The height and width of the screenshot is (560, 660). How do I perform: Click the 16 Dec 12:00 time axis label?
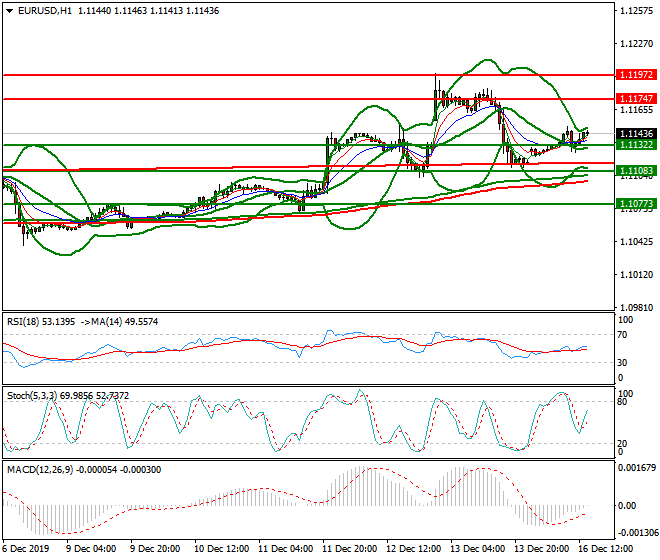pos(606,549)
